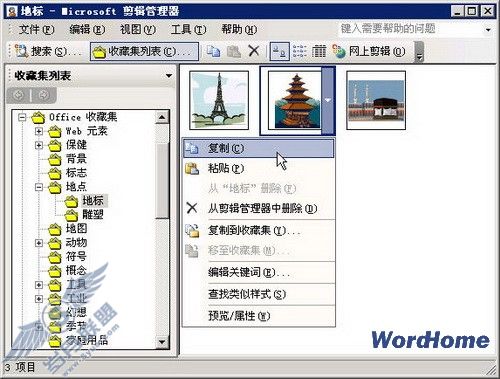Click the tree scrollbar down arrow
Screen dimensions: 500x379
[x=162, y=342]
